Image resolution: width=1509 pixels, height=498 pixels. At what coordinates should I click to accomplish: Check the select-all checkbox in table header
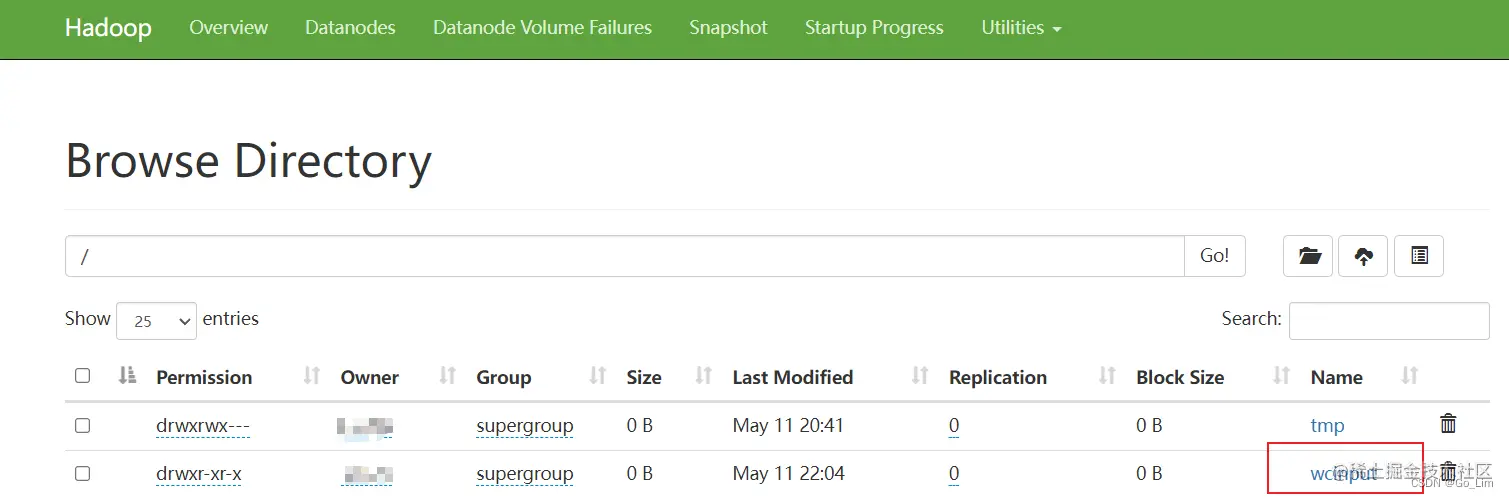click(82, 376)
